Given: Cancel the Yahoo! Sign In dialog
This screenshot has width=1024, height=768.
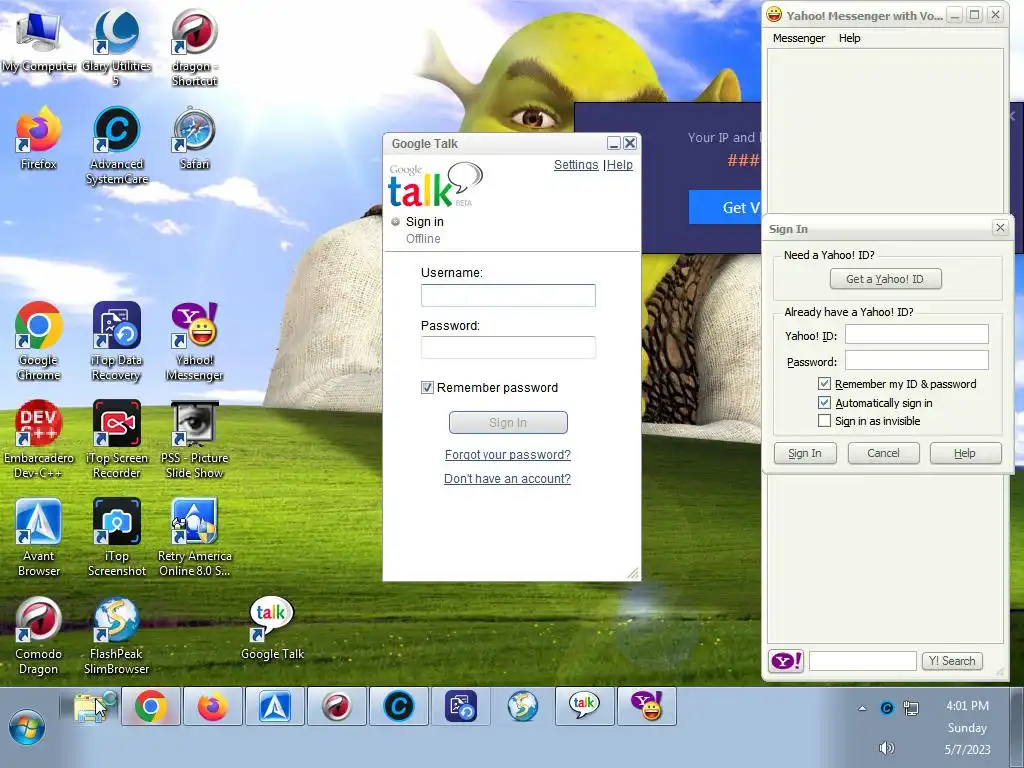Looking at the screenshot, I should [x=884, y=453].
